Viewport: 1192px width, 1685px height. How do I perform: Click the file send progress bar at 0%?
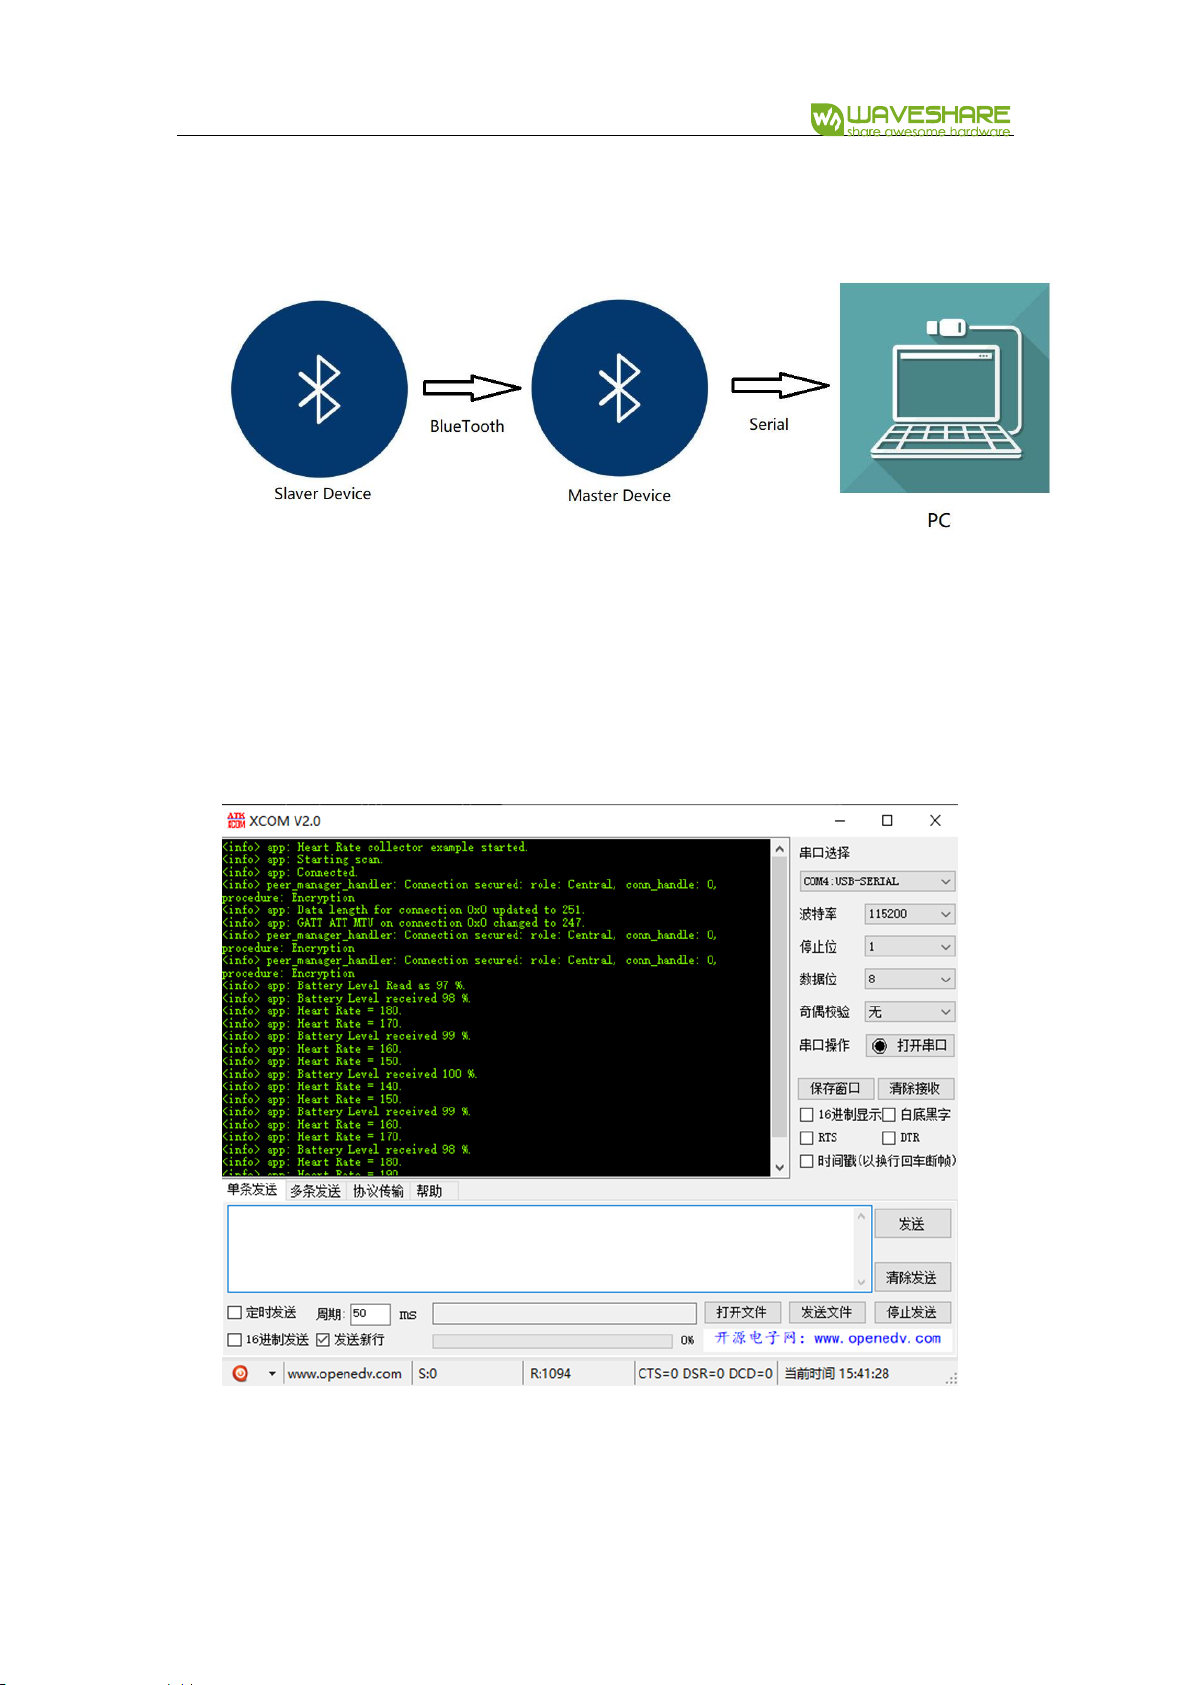[x=552, y=1341]
